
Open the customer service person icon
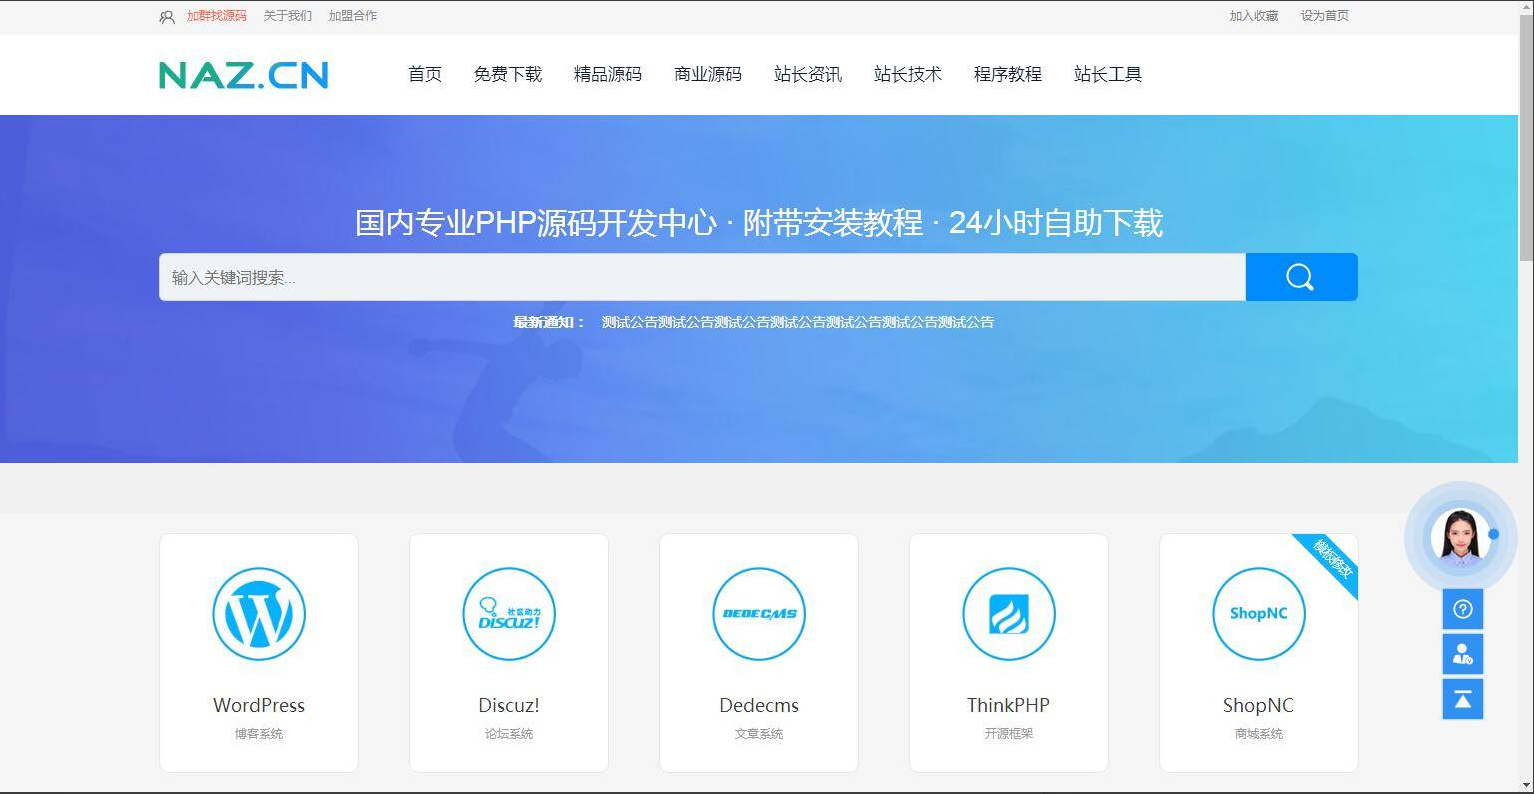(x=1462, y=654)
